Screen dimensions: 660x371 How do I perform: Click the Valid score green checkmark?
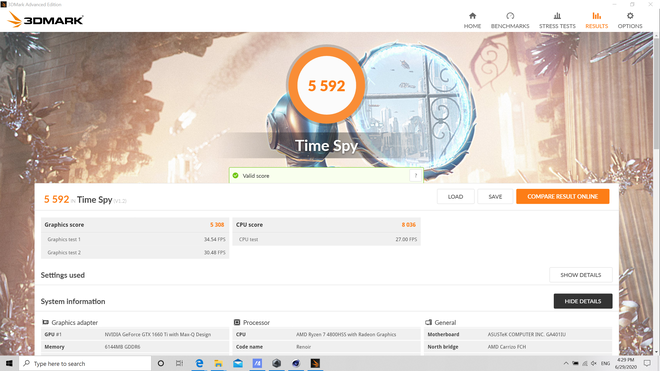236,176
